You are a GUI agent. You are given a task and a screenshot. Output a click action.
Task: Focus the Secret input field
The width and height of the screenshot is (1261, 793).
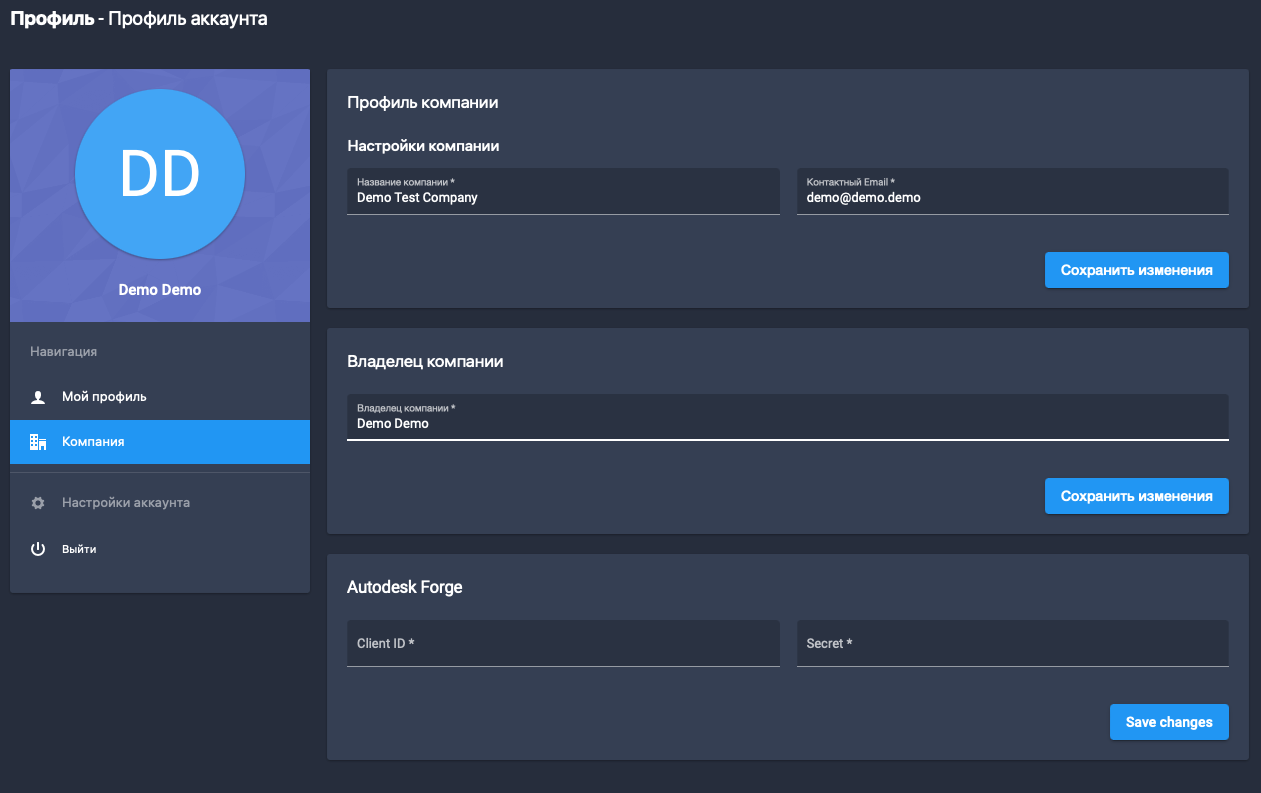1012,644
